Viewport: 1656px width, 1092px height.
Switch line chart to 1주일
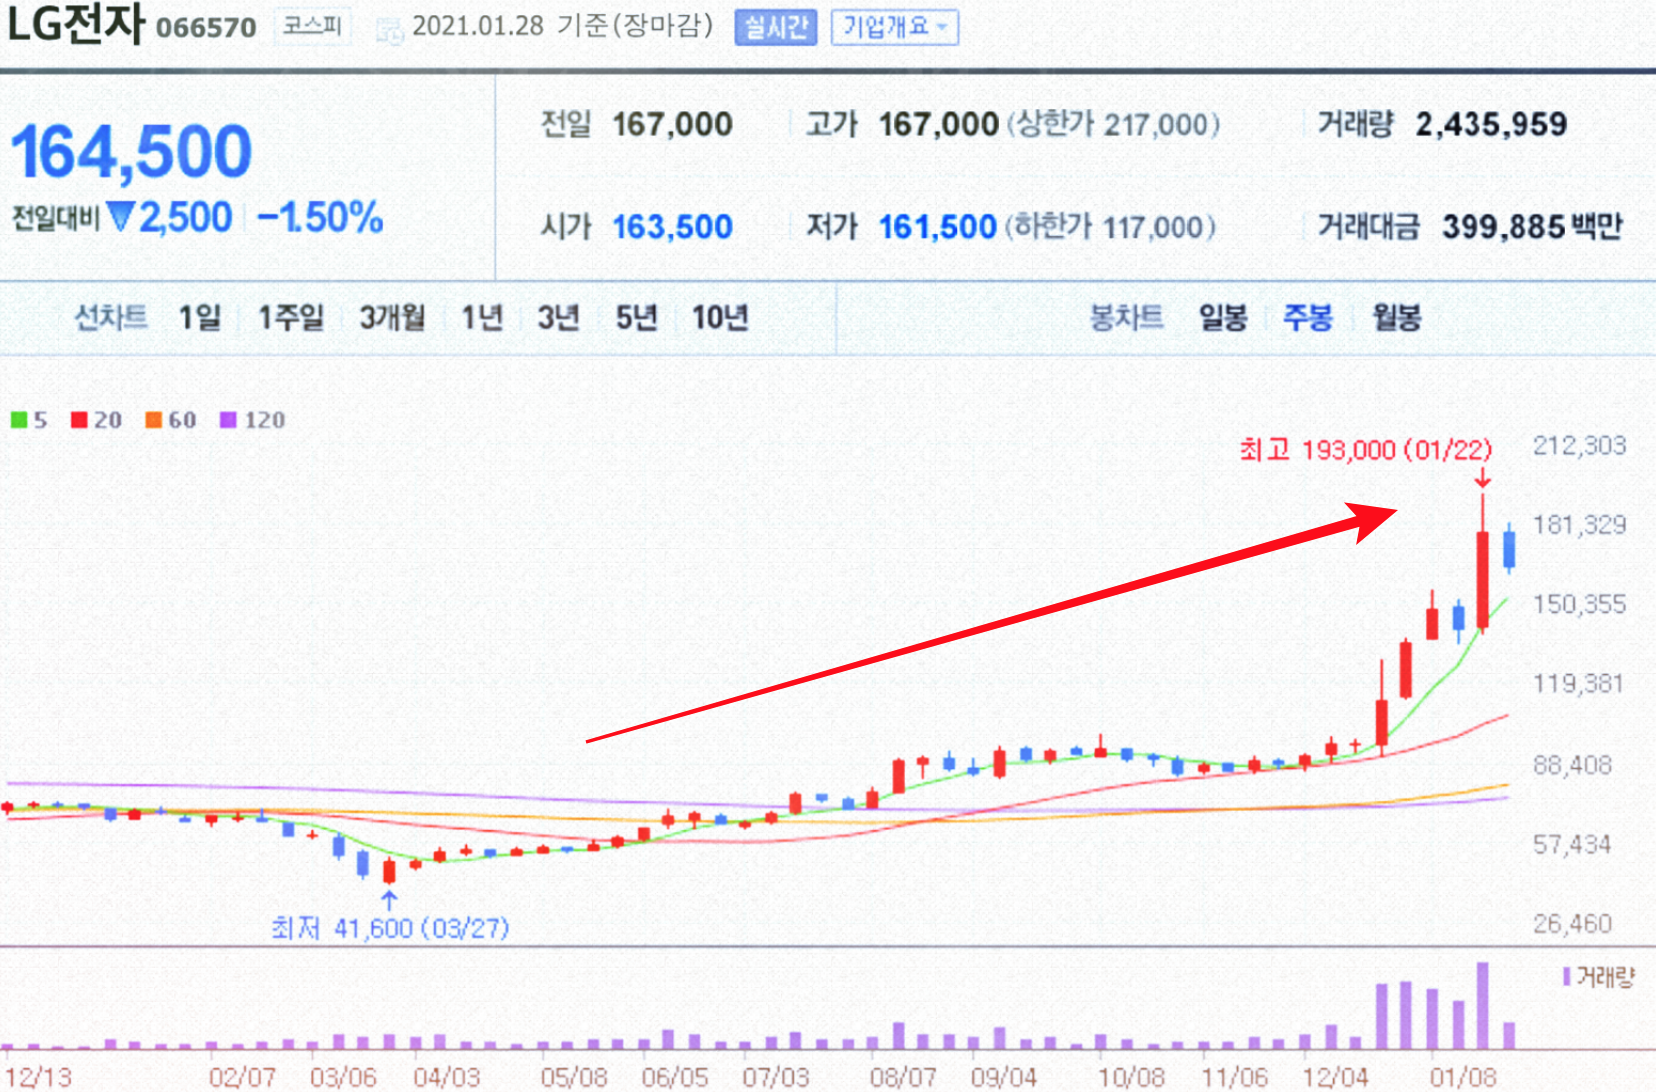click(291, 318)
